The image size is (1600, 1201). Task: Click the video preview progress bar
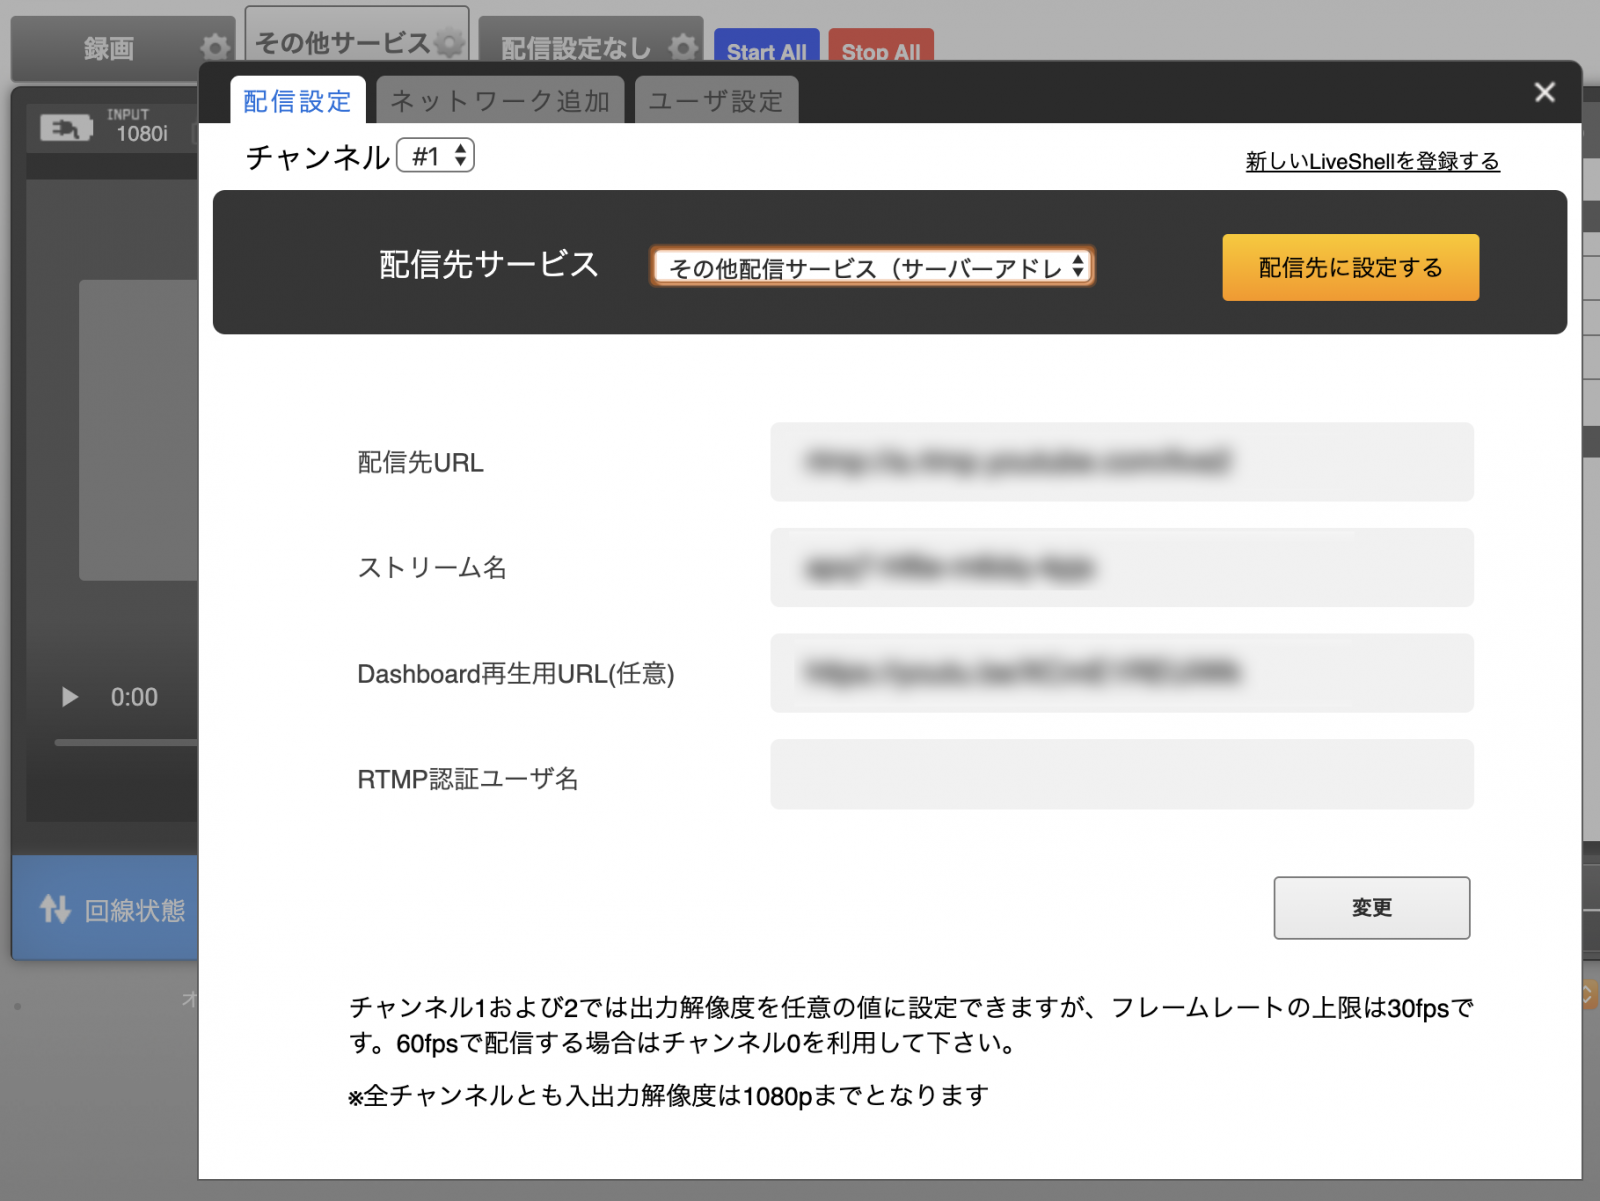click(x=125, y=742)
